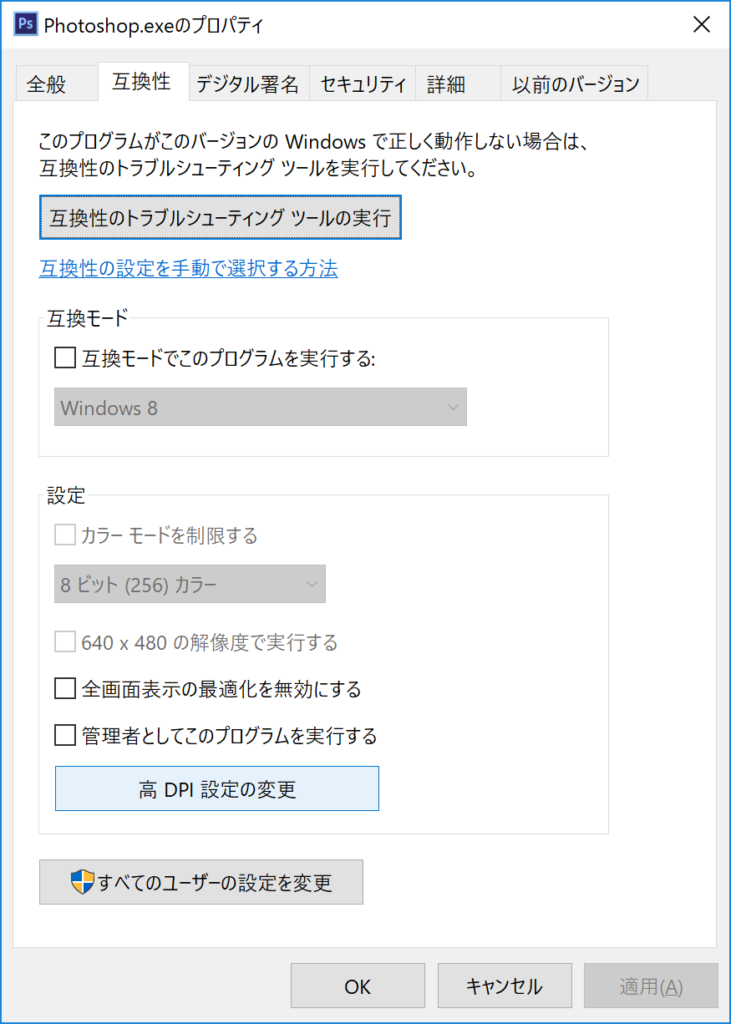Click the 高 DPI 設定の変更 button
The height and width of the screenshot is (1024, 731).
216,788
